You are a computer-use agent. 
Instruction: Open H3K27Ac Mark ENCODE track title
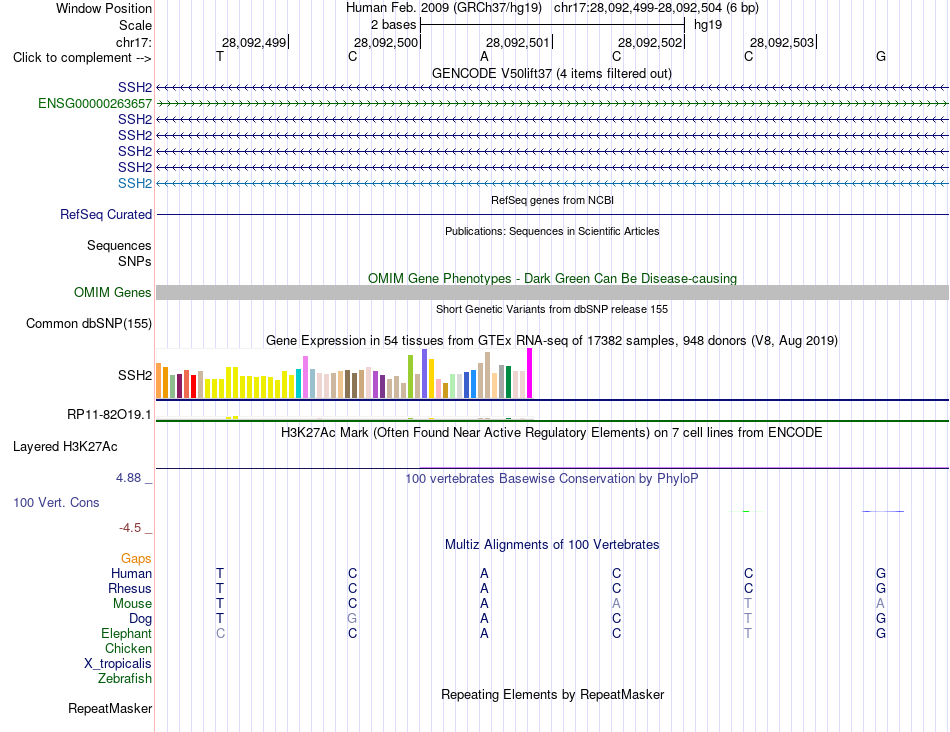click(552, 433)
